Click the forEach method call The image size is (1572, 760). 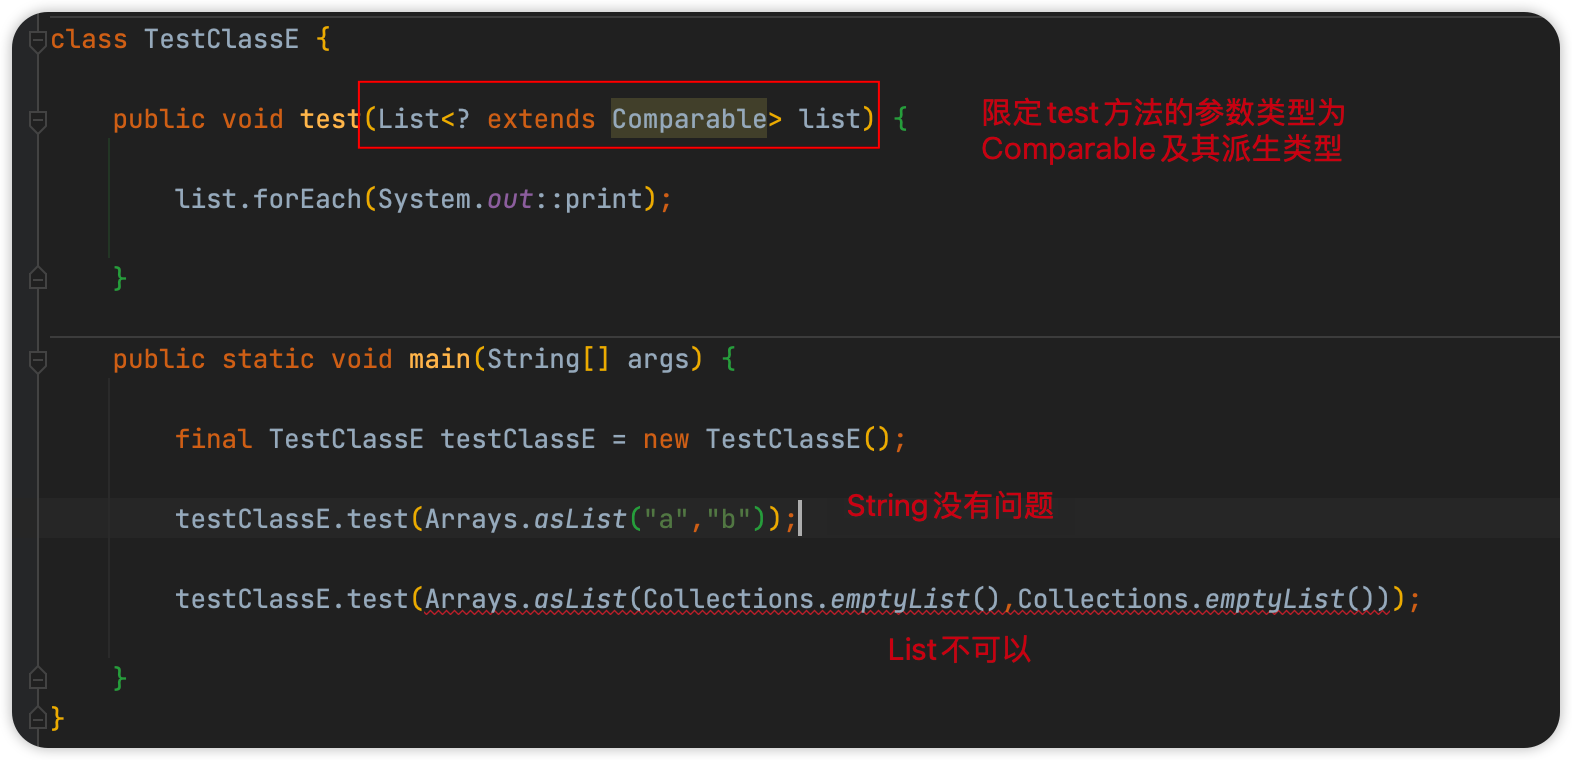(307, 199)
